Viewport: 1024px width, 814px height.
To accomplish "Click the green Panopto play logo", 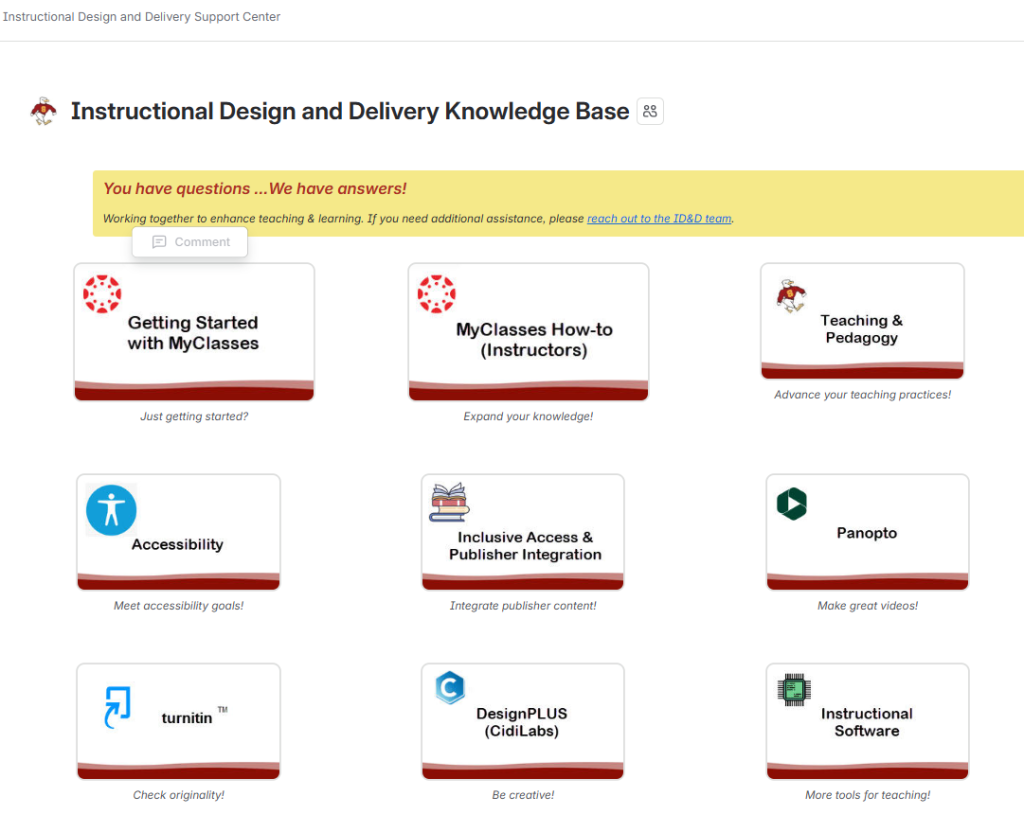I will pos(792,504).
